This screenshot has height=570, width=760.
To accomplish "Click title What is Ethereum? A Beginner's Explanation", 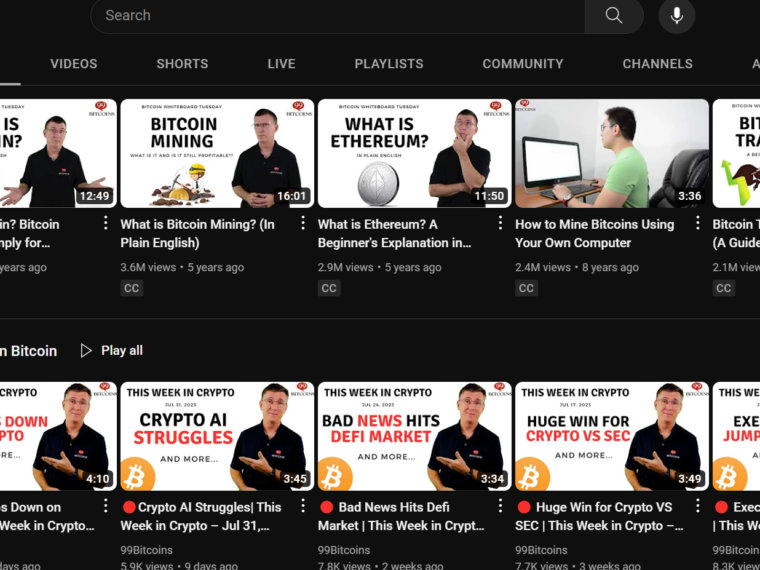I will (394, 234).
